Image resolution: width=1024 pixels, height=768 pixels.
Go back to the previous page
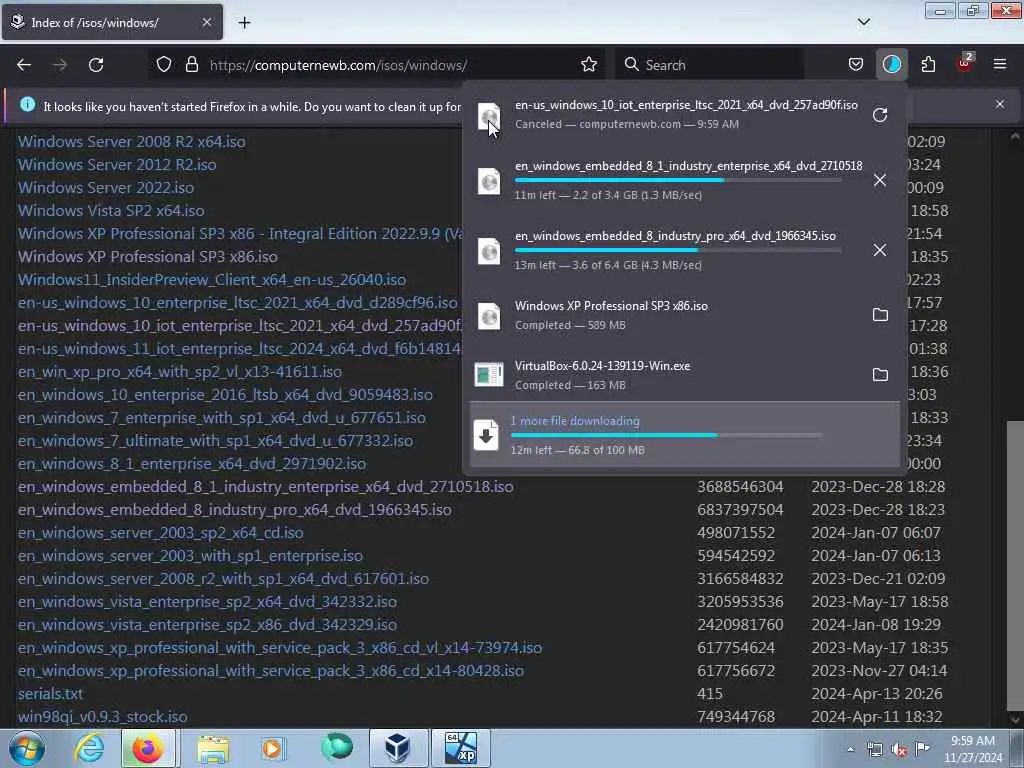click(x=24, y=65)
